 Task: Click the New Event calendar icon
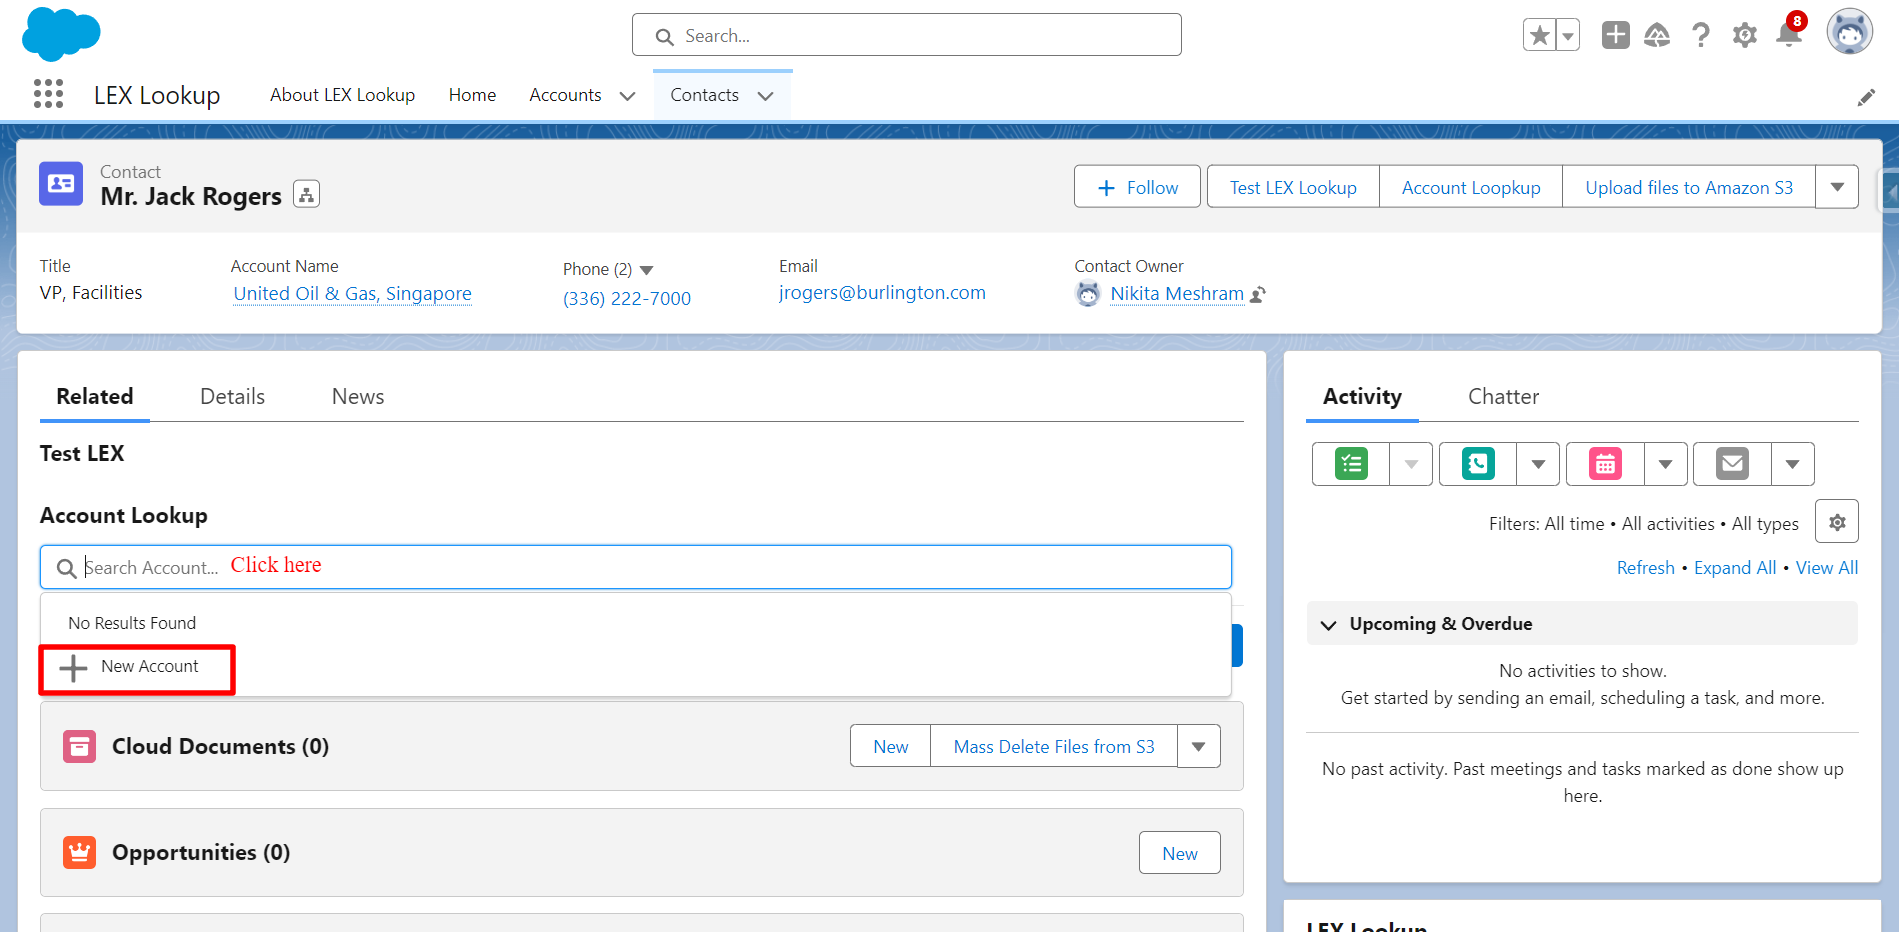[x=1605, y=464]
